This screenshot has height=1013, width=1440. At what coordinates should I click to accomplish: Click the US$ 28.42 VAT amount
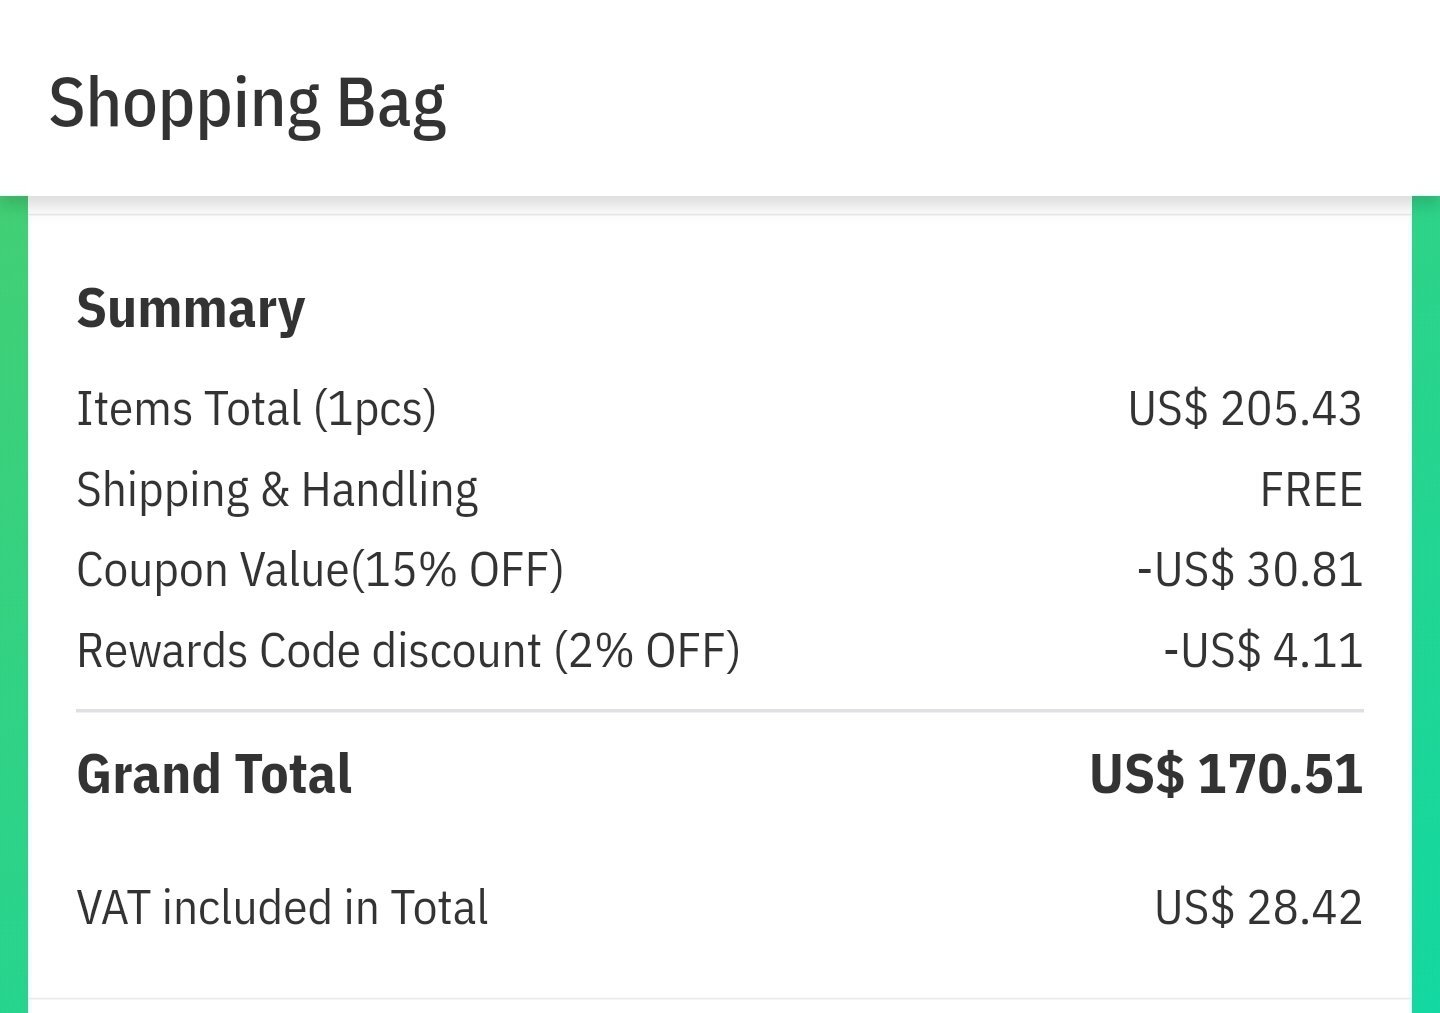(x=1258, y=908)
